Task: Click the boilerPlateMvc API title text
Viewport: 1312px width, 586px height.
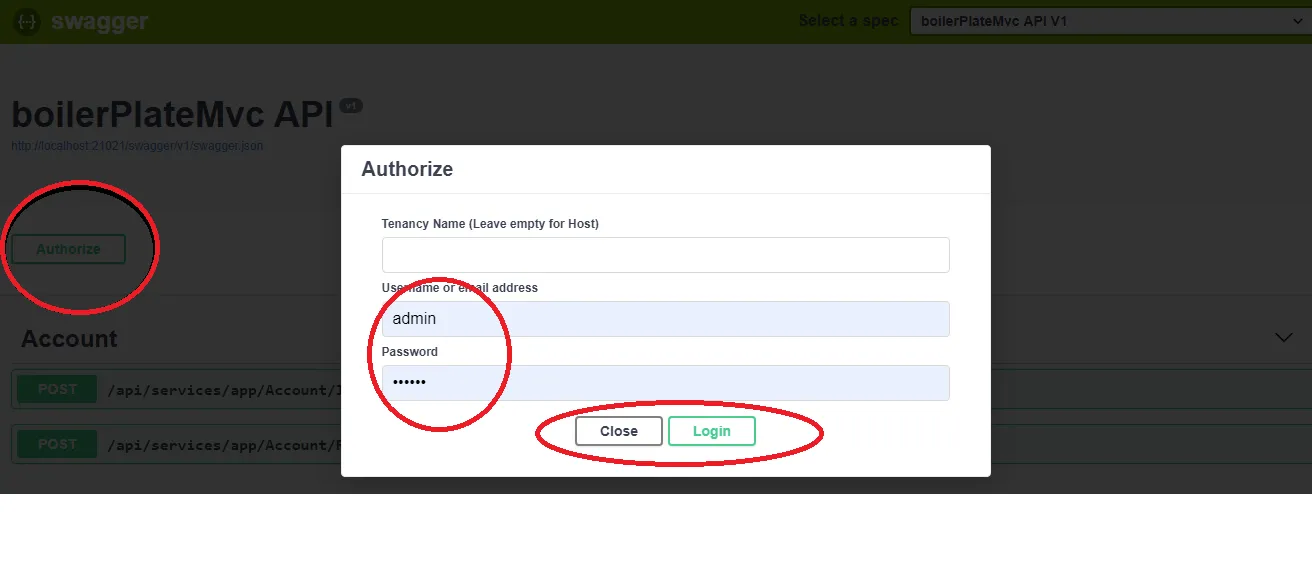Action: click(x=172, y=115)
